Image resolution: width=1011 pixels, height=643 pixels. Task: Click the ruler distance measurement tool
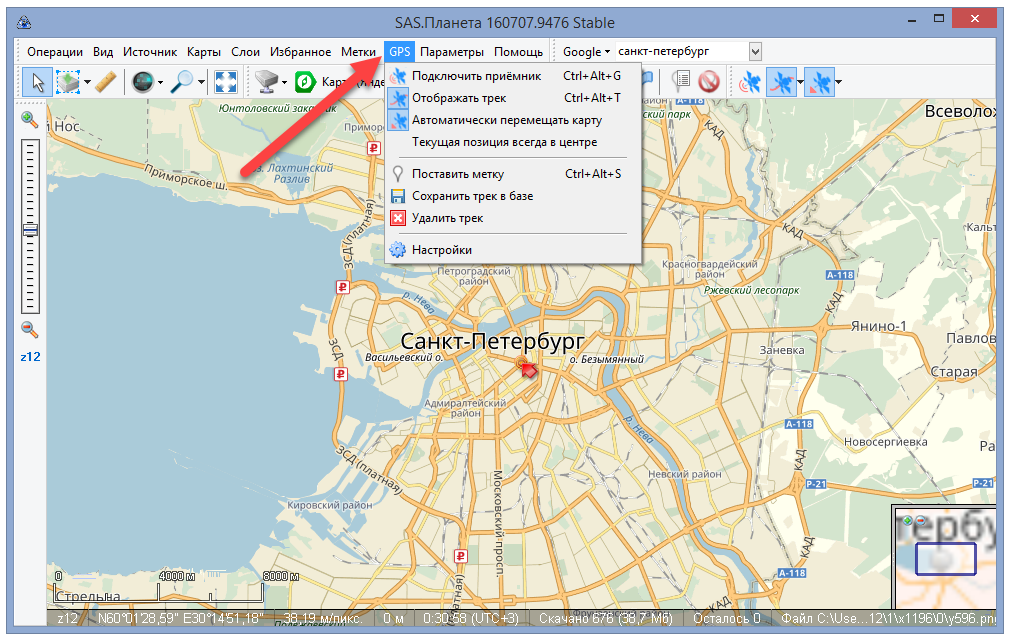click(x=106, y=82)
